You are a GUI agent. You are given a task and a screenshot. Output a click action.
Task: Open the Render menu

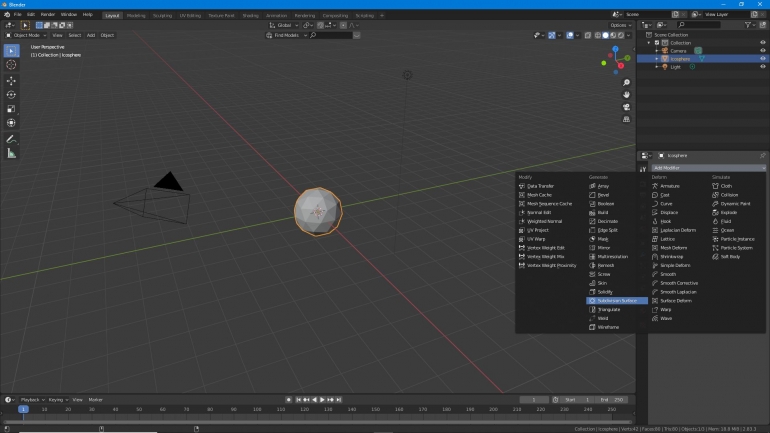point(48,15)
